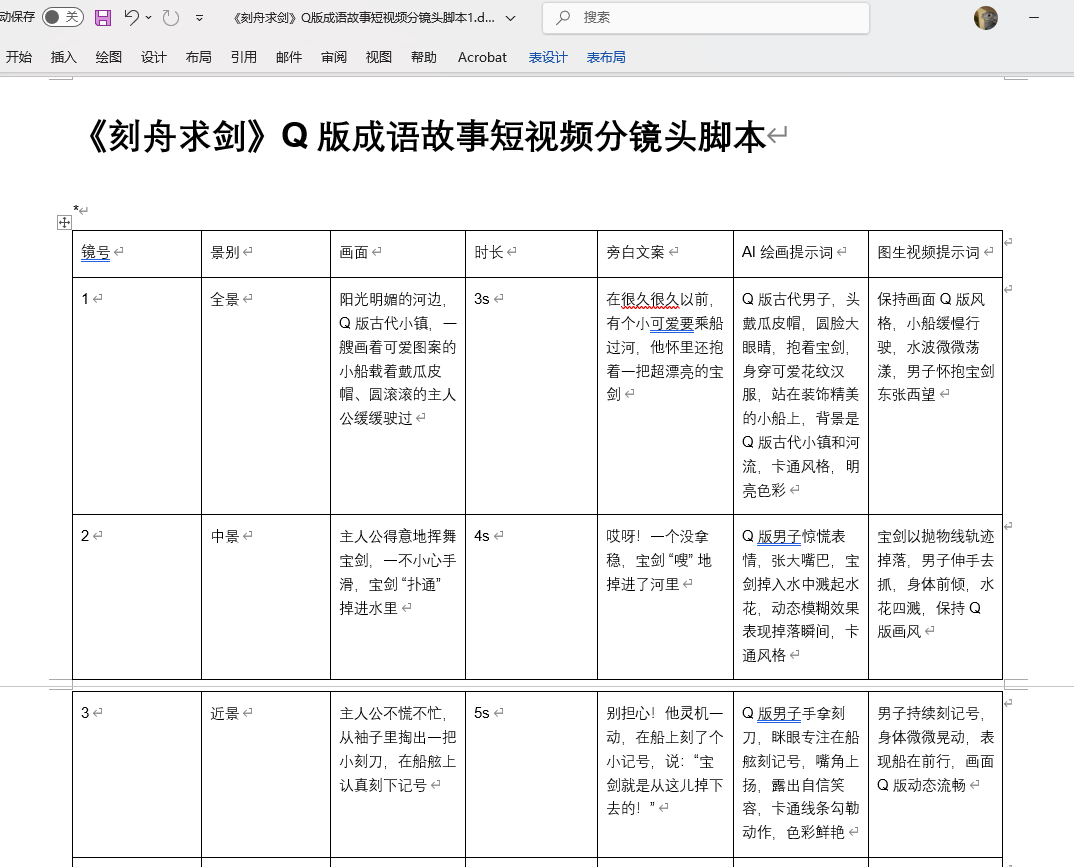The width and height of the screenshot is (1074, 867).
Task: Open the 视图 ribbon tab
Action: pyautogui.click(x=379, y=58)
